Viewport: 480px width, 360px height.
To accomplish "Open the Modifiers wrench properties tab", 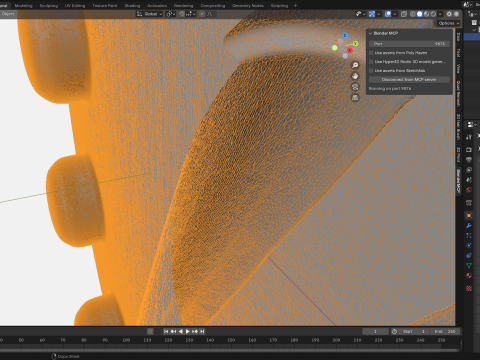I will click(469, 226).
